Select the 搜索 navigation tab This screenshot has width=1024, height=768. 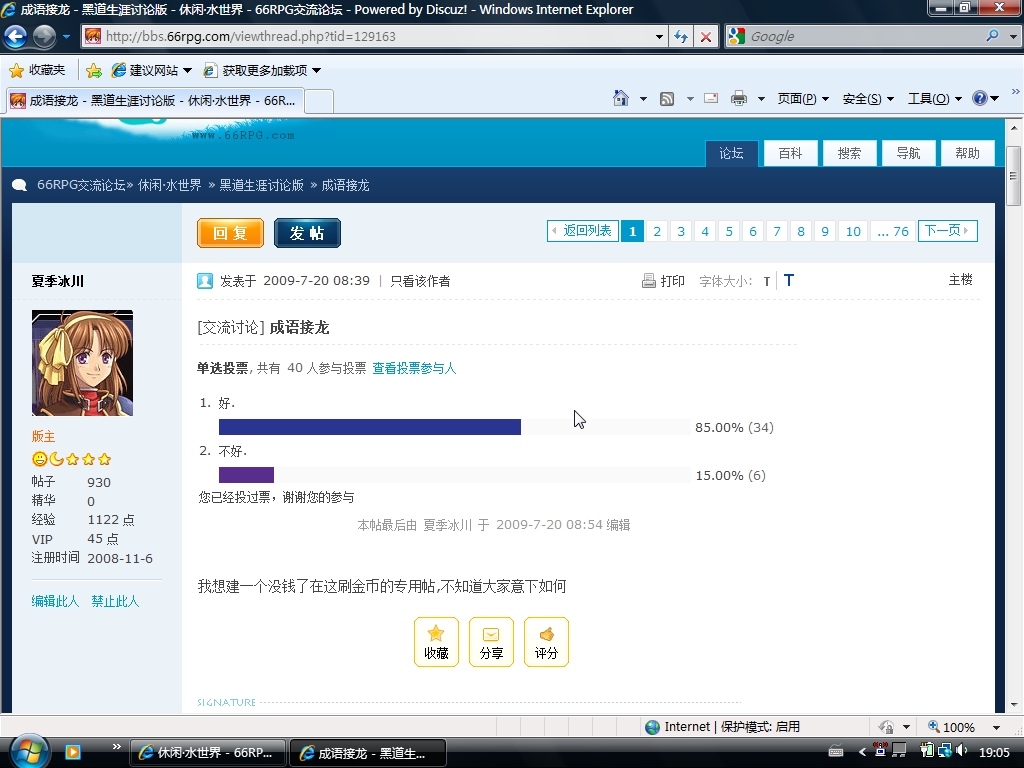tap(849, 153)
